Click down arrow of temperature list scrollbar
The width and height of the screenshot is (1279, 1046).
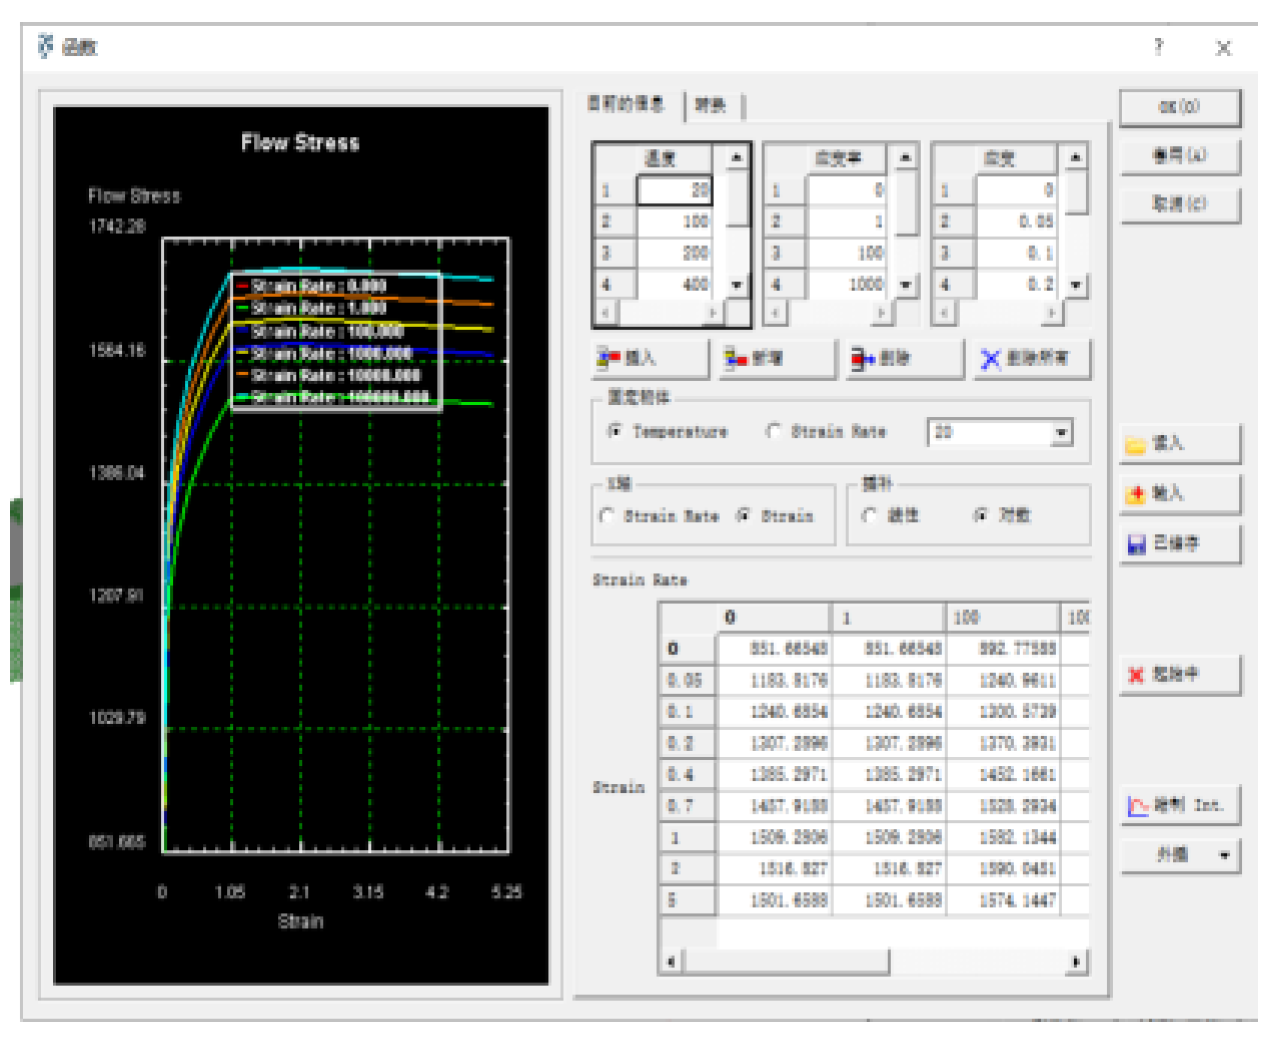[737, 285]
